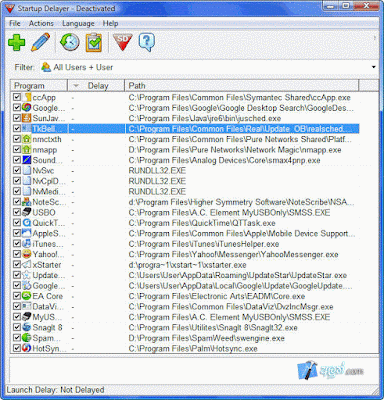Click the SunJava row icon

(x=27, y=118)
